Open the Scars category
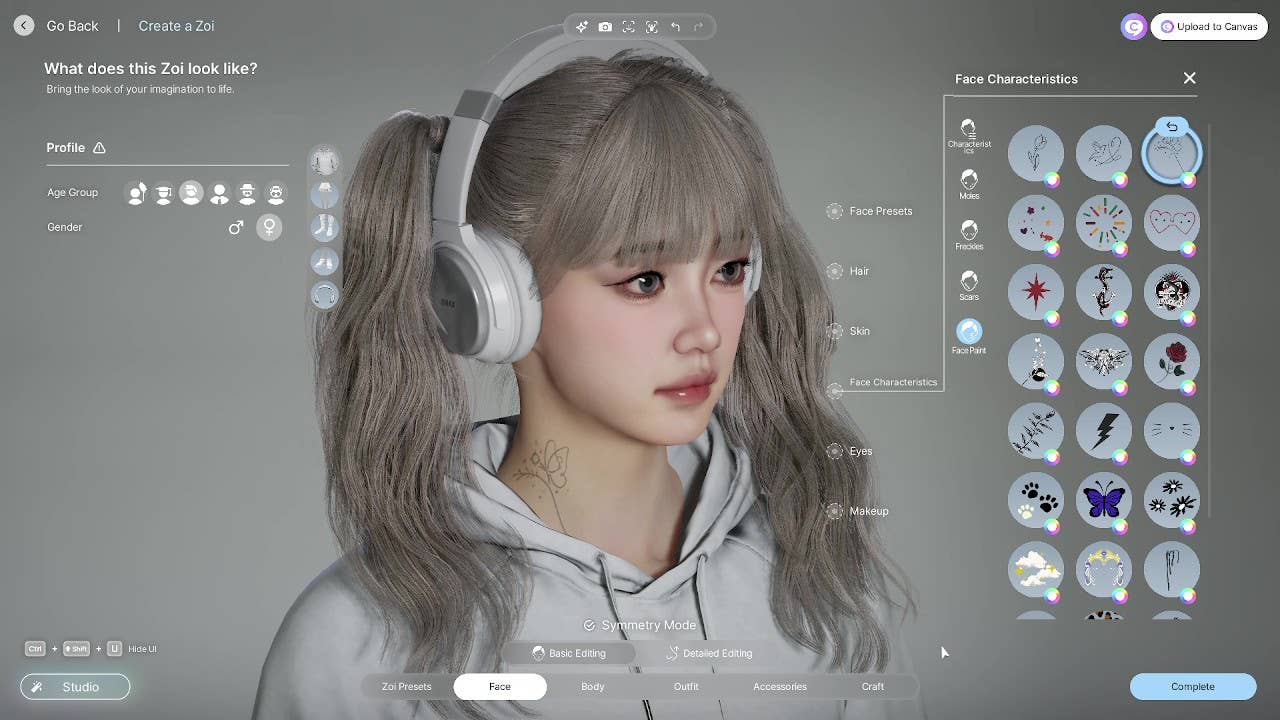 tap(969, 285)
